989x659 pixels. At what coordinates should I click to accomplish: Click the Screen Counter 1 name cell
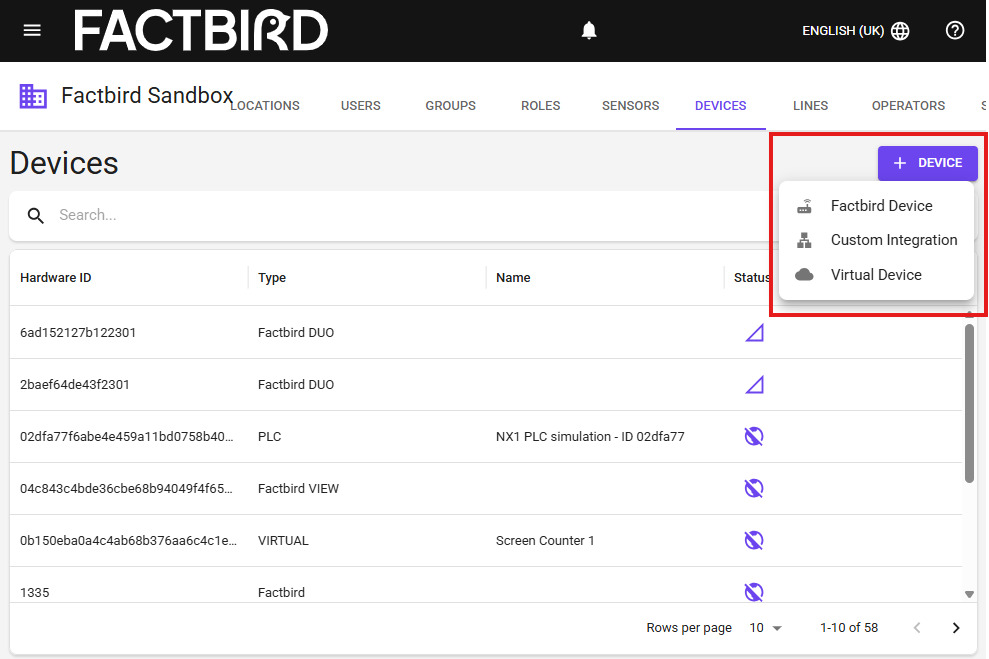pos(545,541)
